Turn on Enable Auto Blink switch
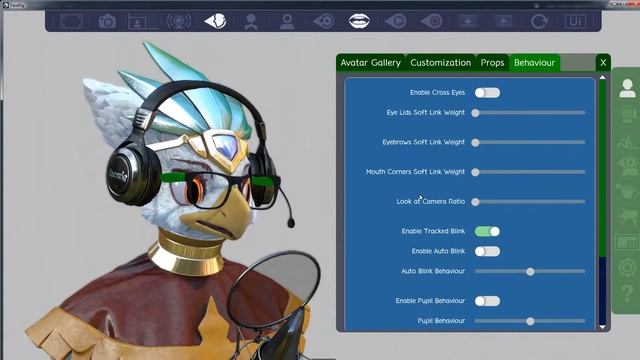640x360 pixels. point(487,251)
